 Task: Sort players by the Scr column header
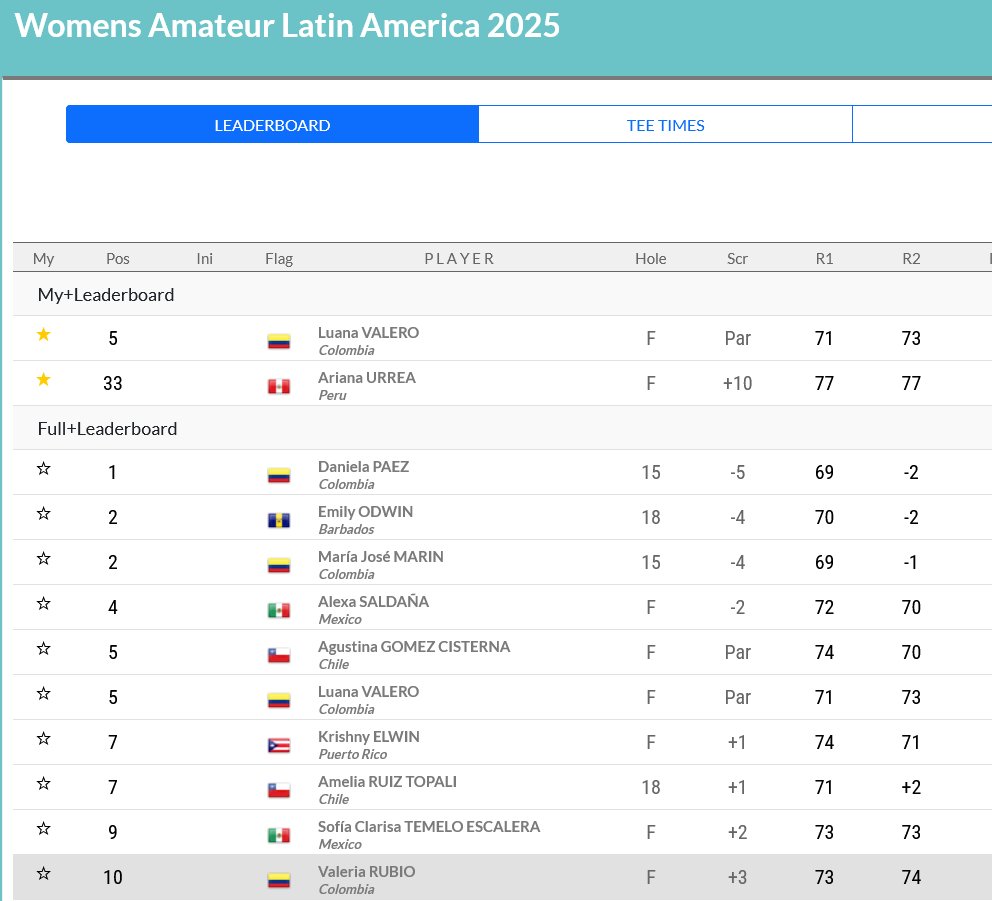pos(737,258)
